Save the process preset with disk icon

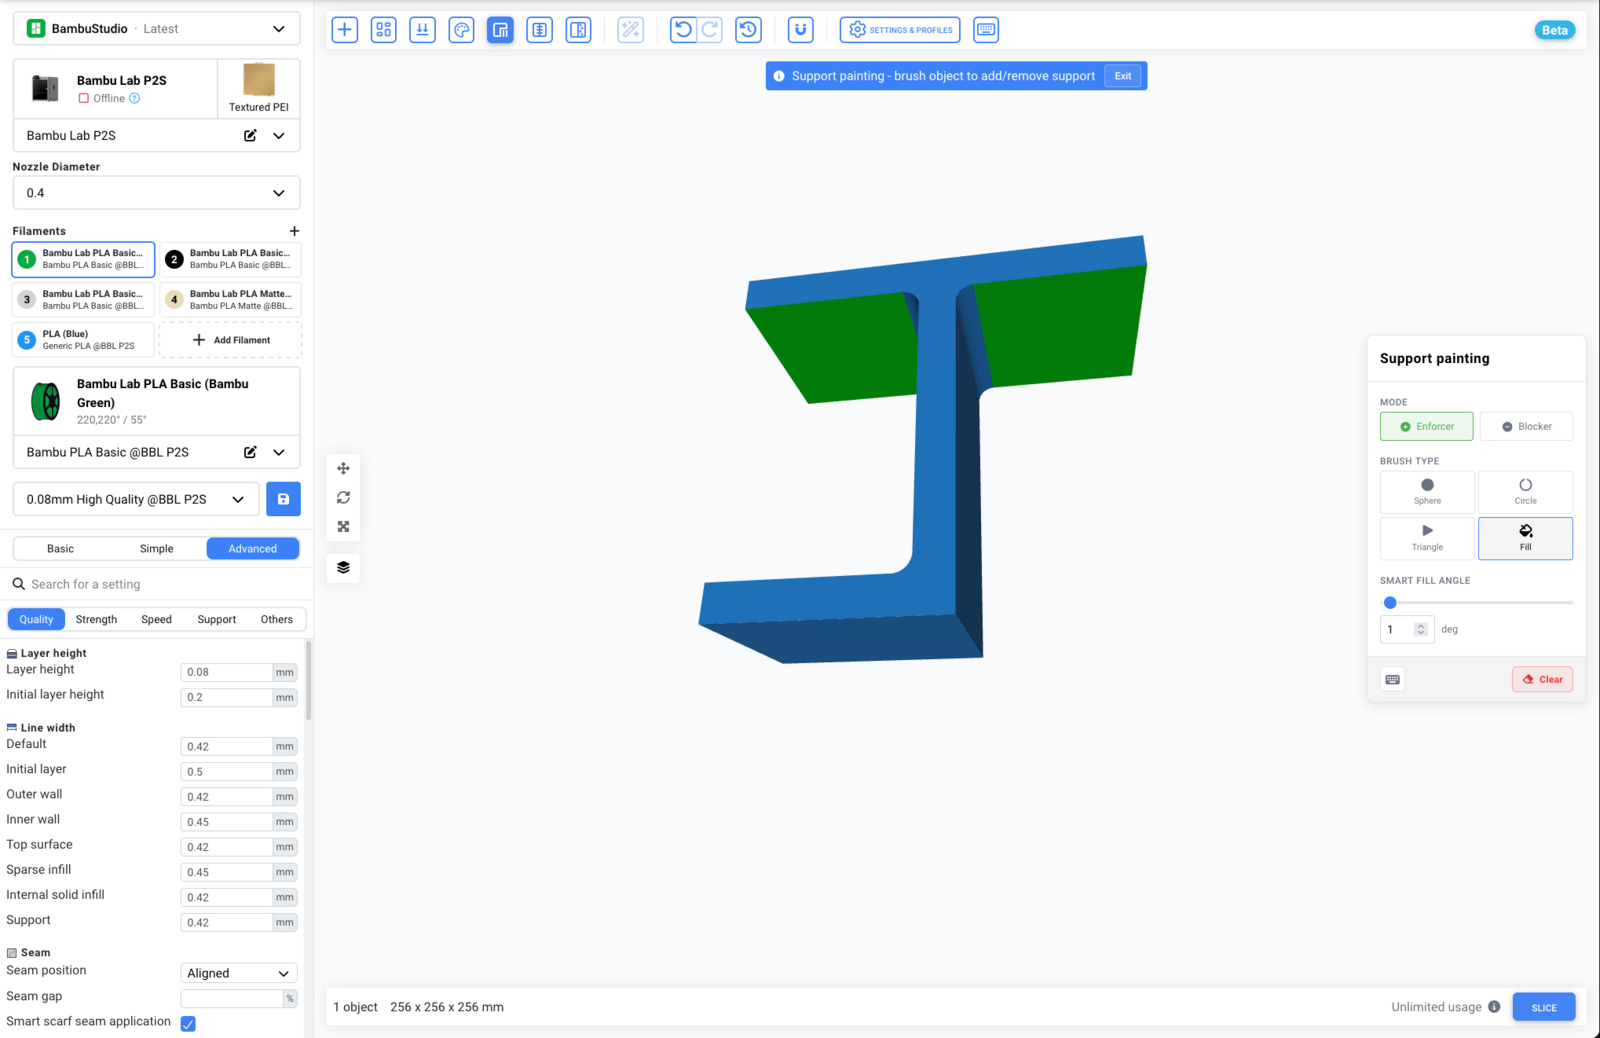[x=283, y=499]
